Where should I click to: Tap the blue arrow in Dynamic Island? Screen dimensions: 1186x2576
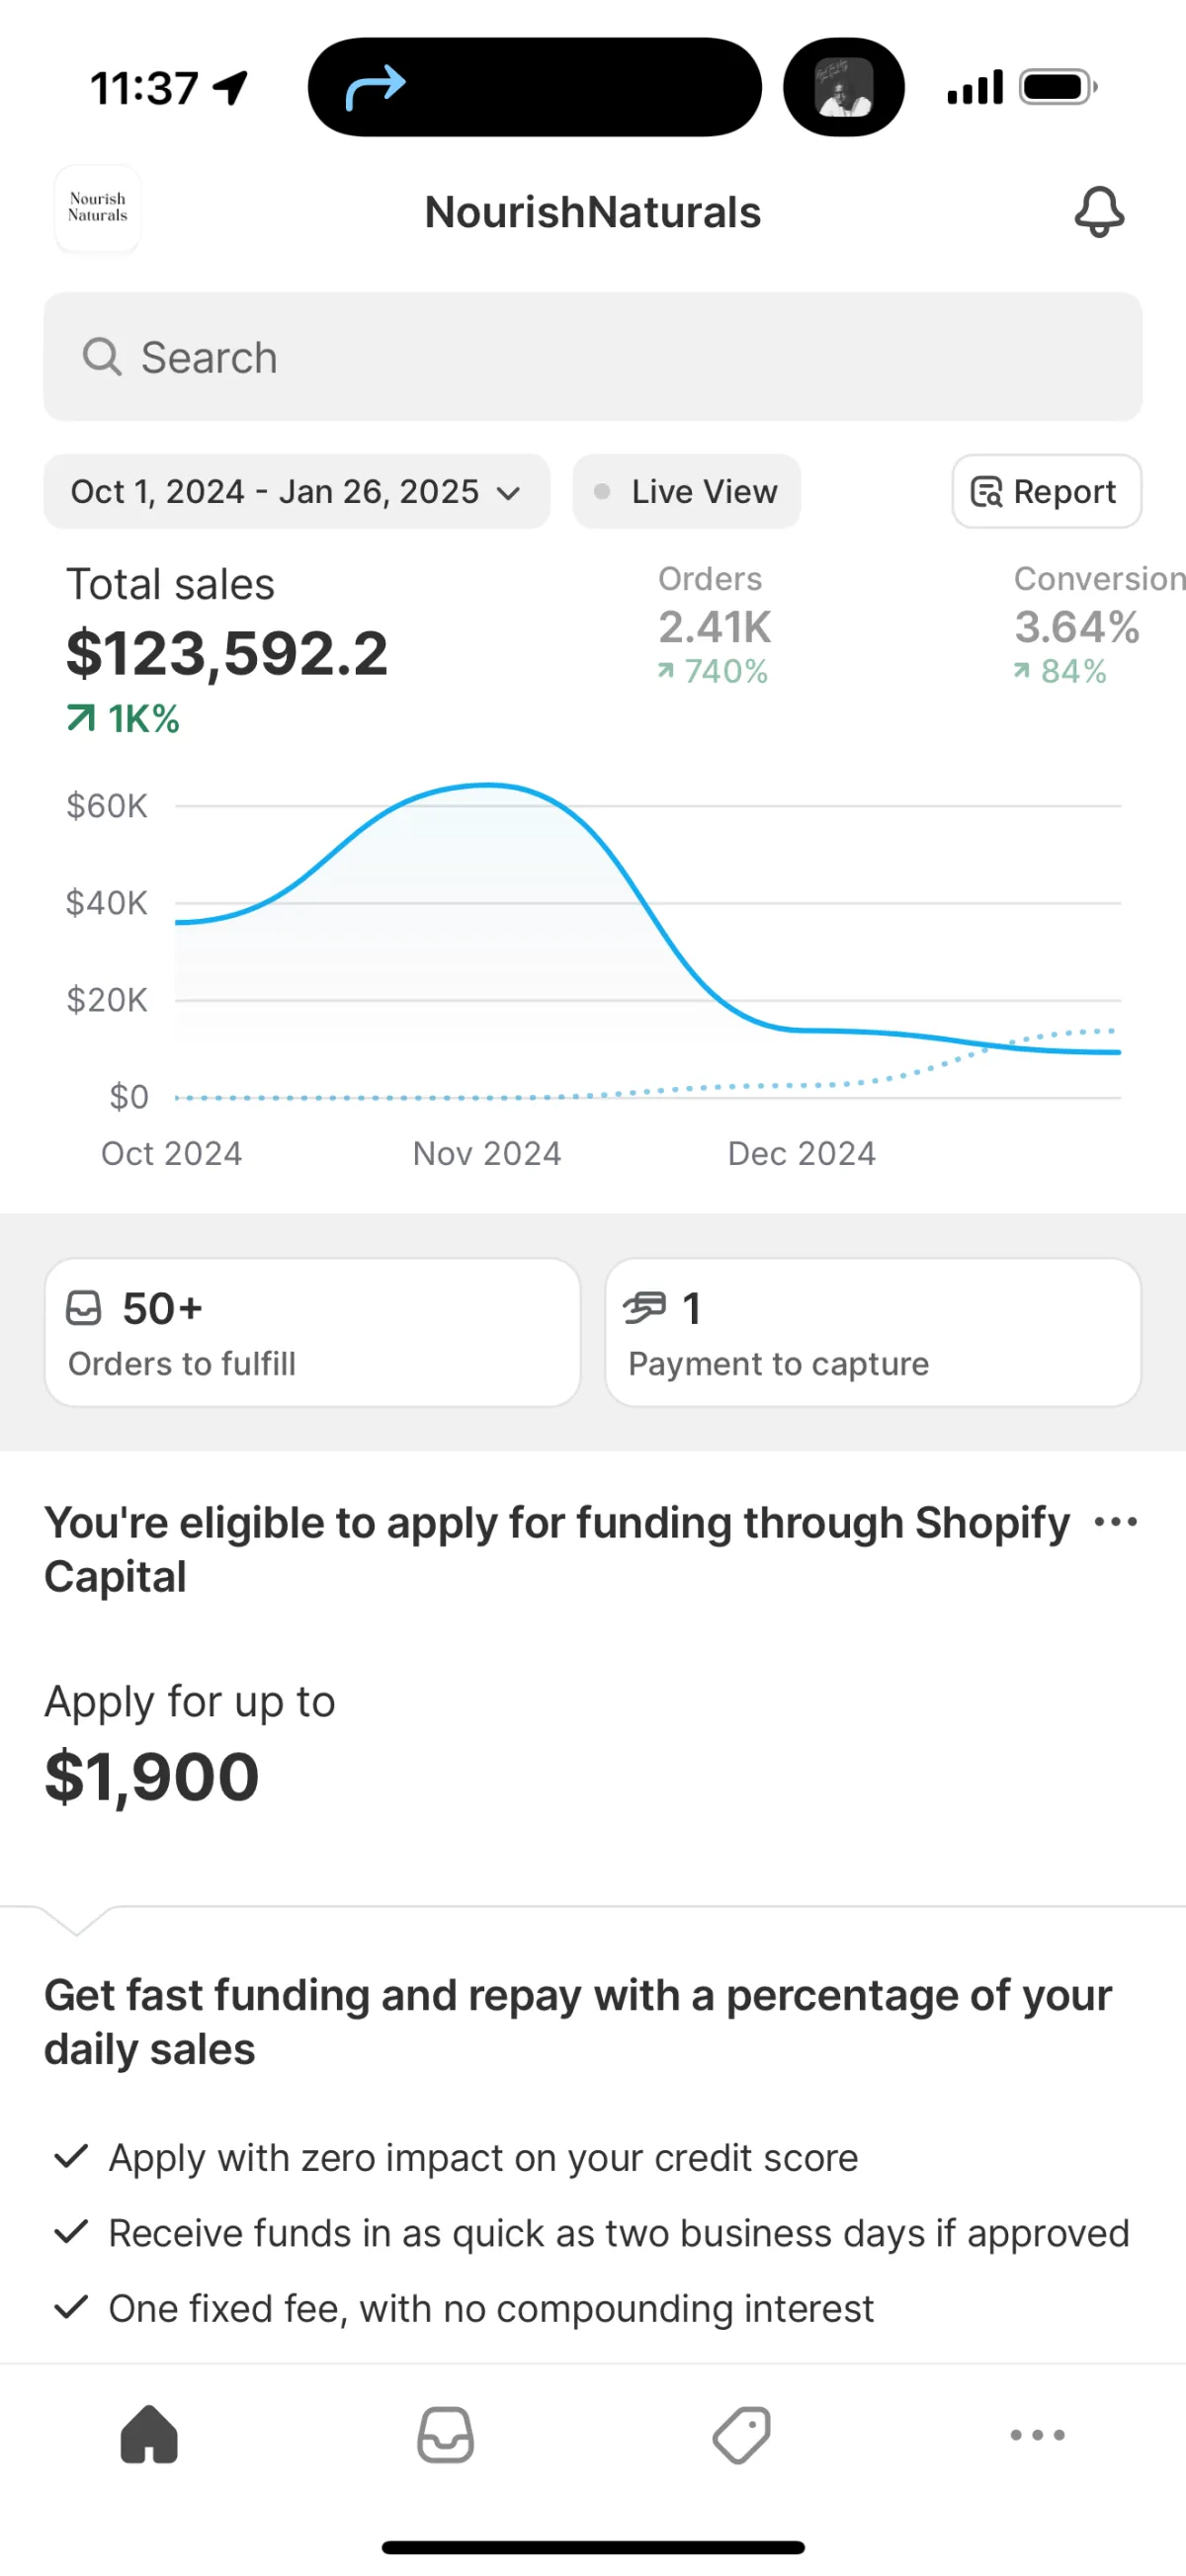click(x=375, y=88)
